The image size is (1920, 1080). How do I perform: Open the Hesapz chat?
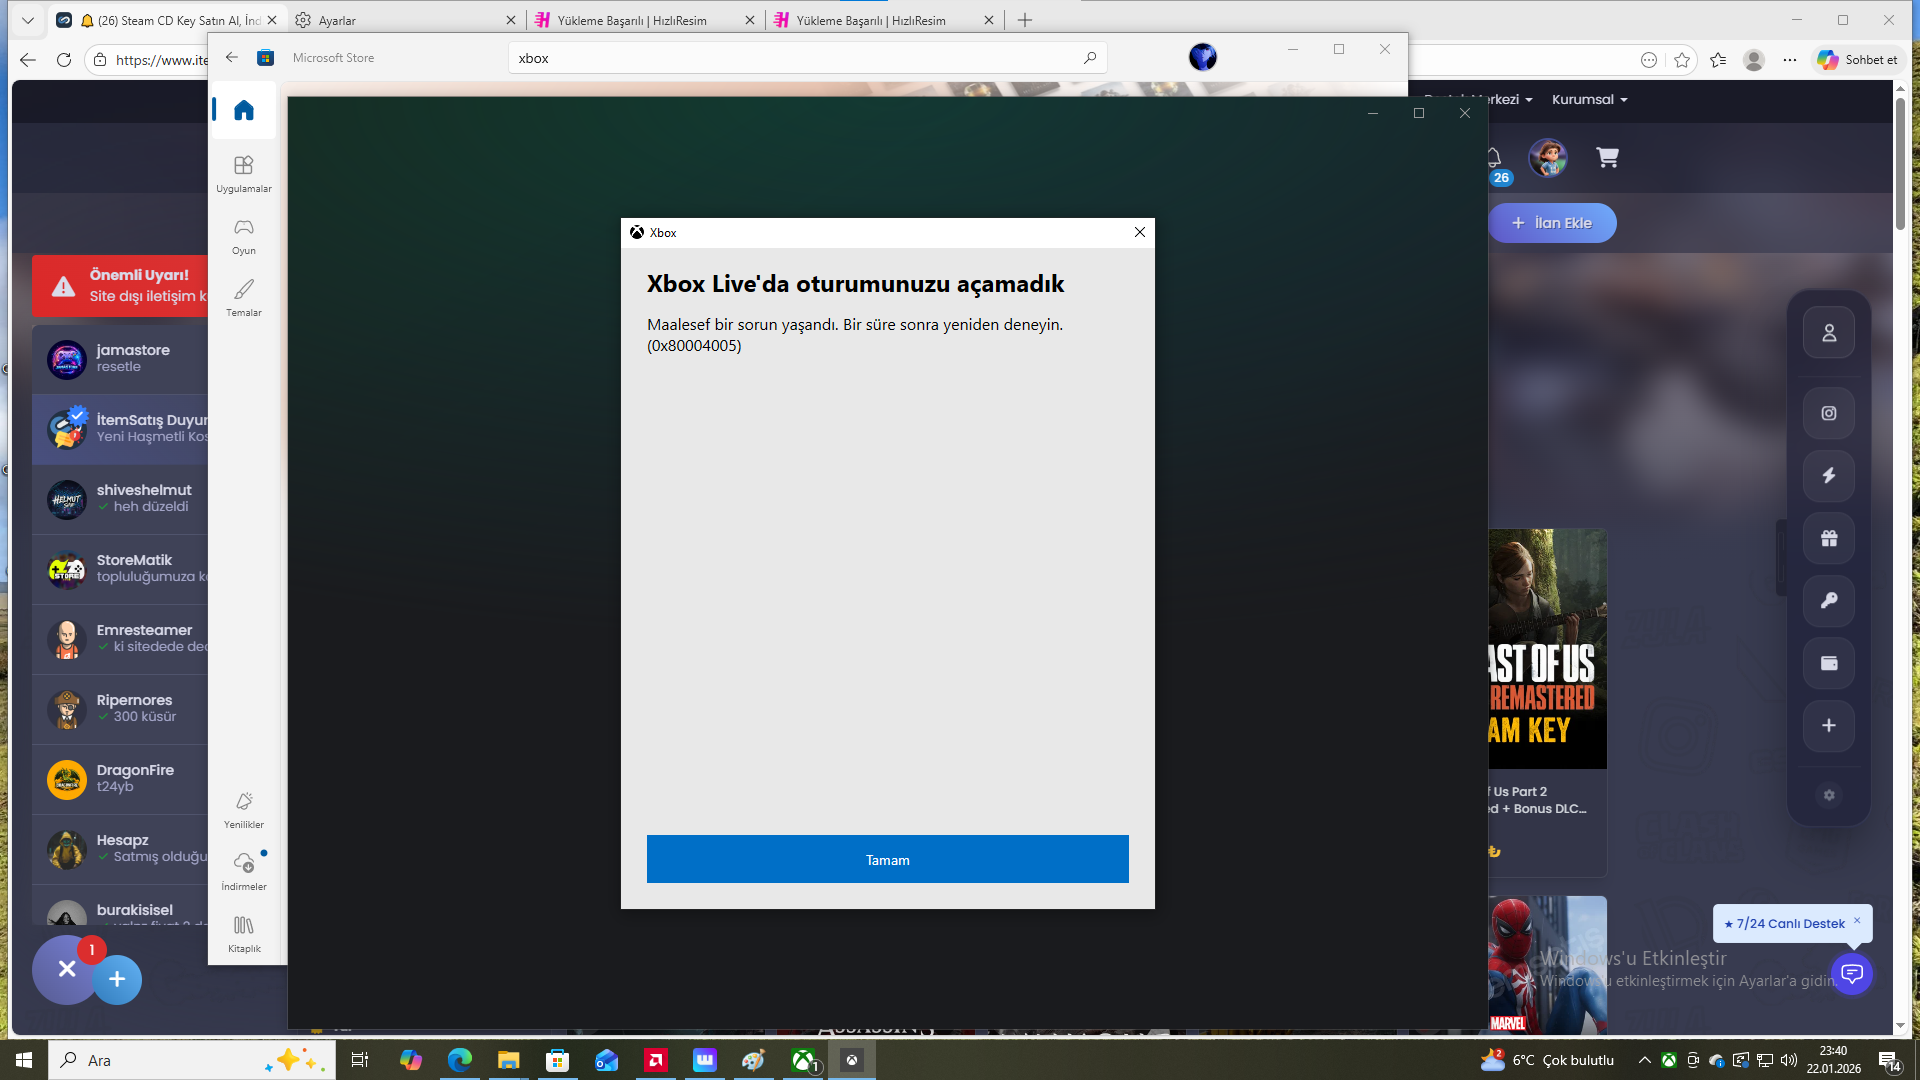[x=120, y=849]
